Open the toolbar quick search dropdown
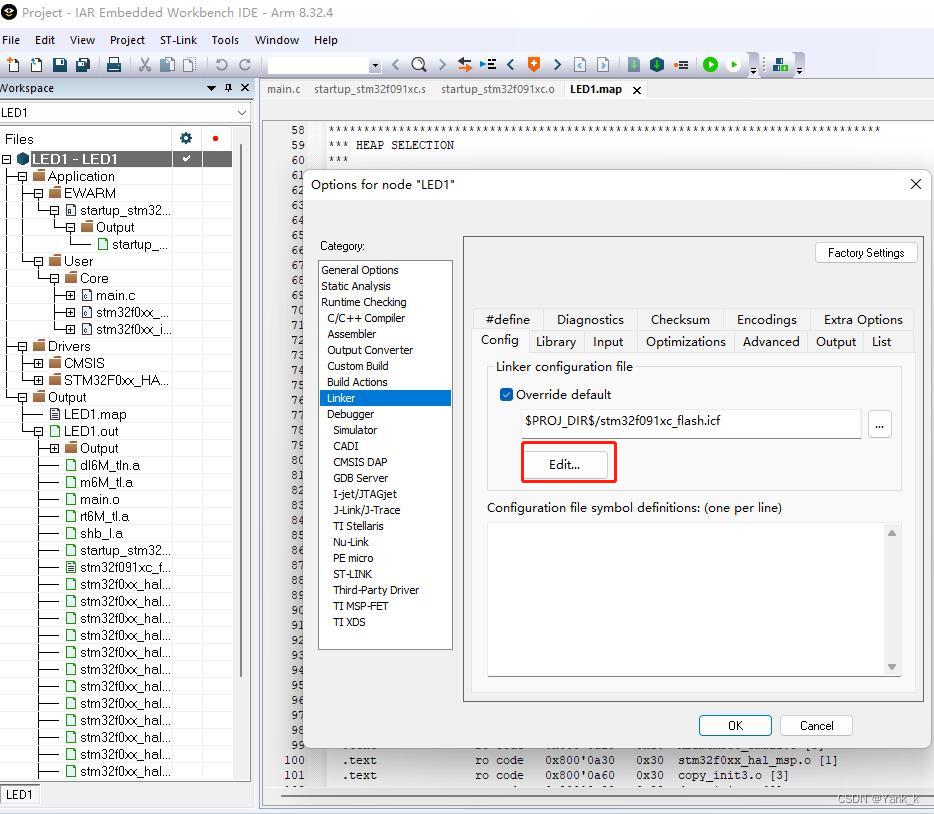 [x=375, y=66]
